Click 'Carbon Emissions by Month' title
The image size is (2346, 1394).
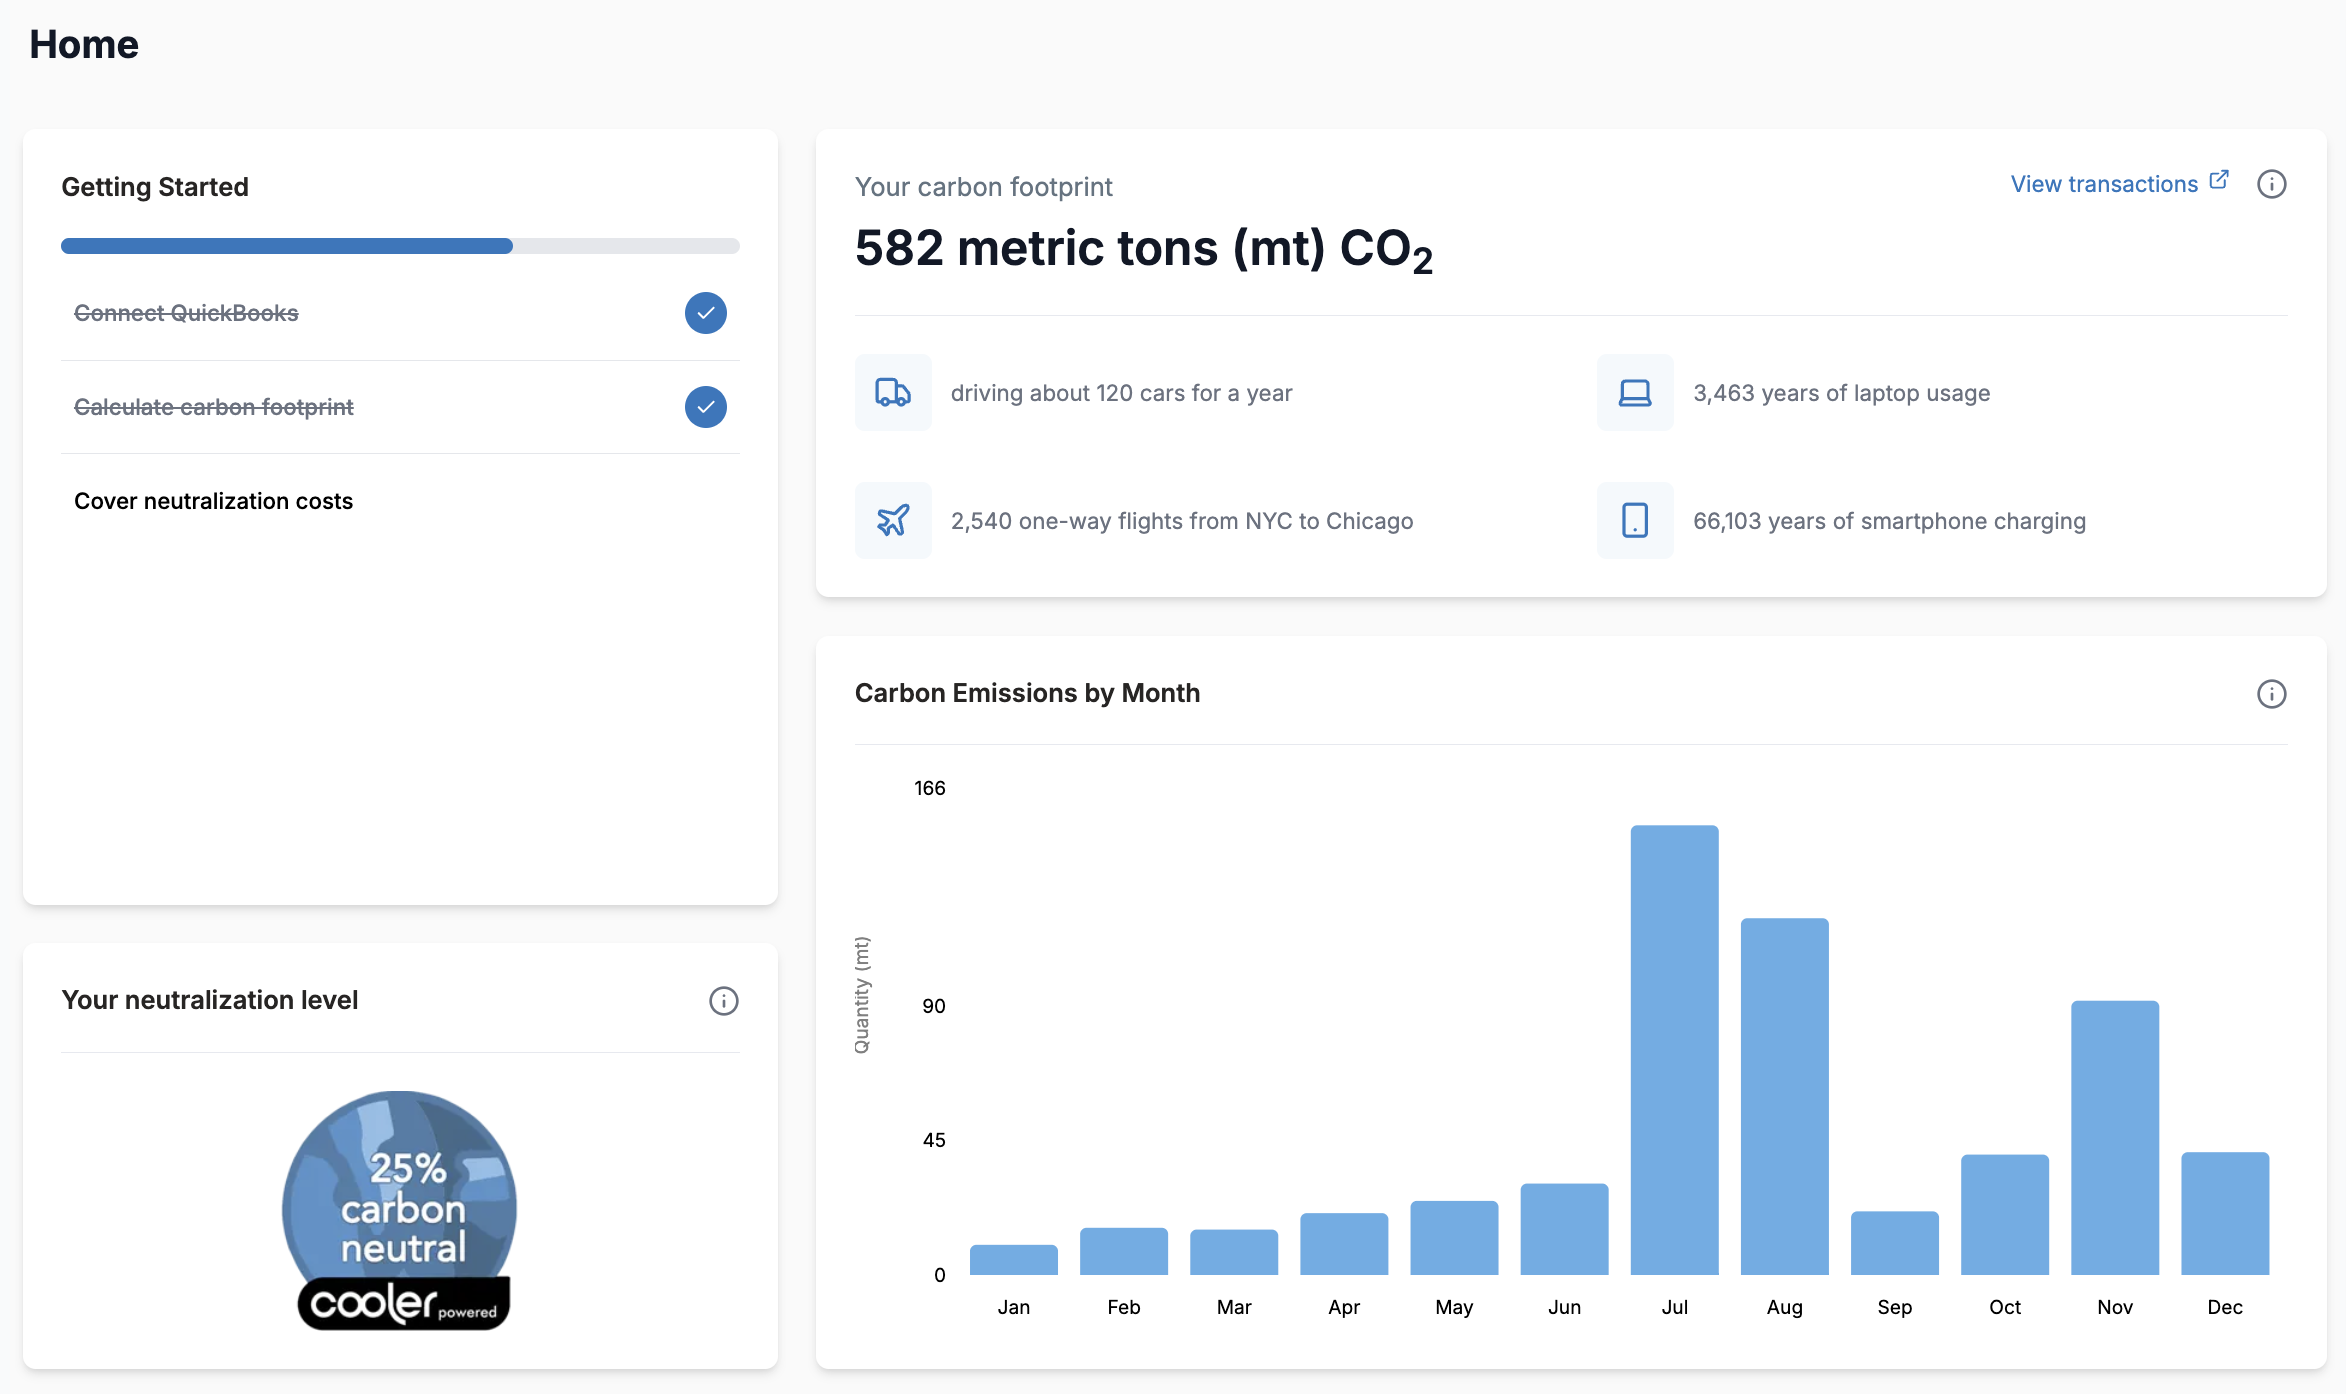point(1027,693)
